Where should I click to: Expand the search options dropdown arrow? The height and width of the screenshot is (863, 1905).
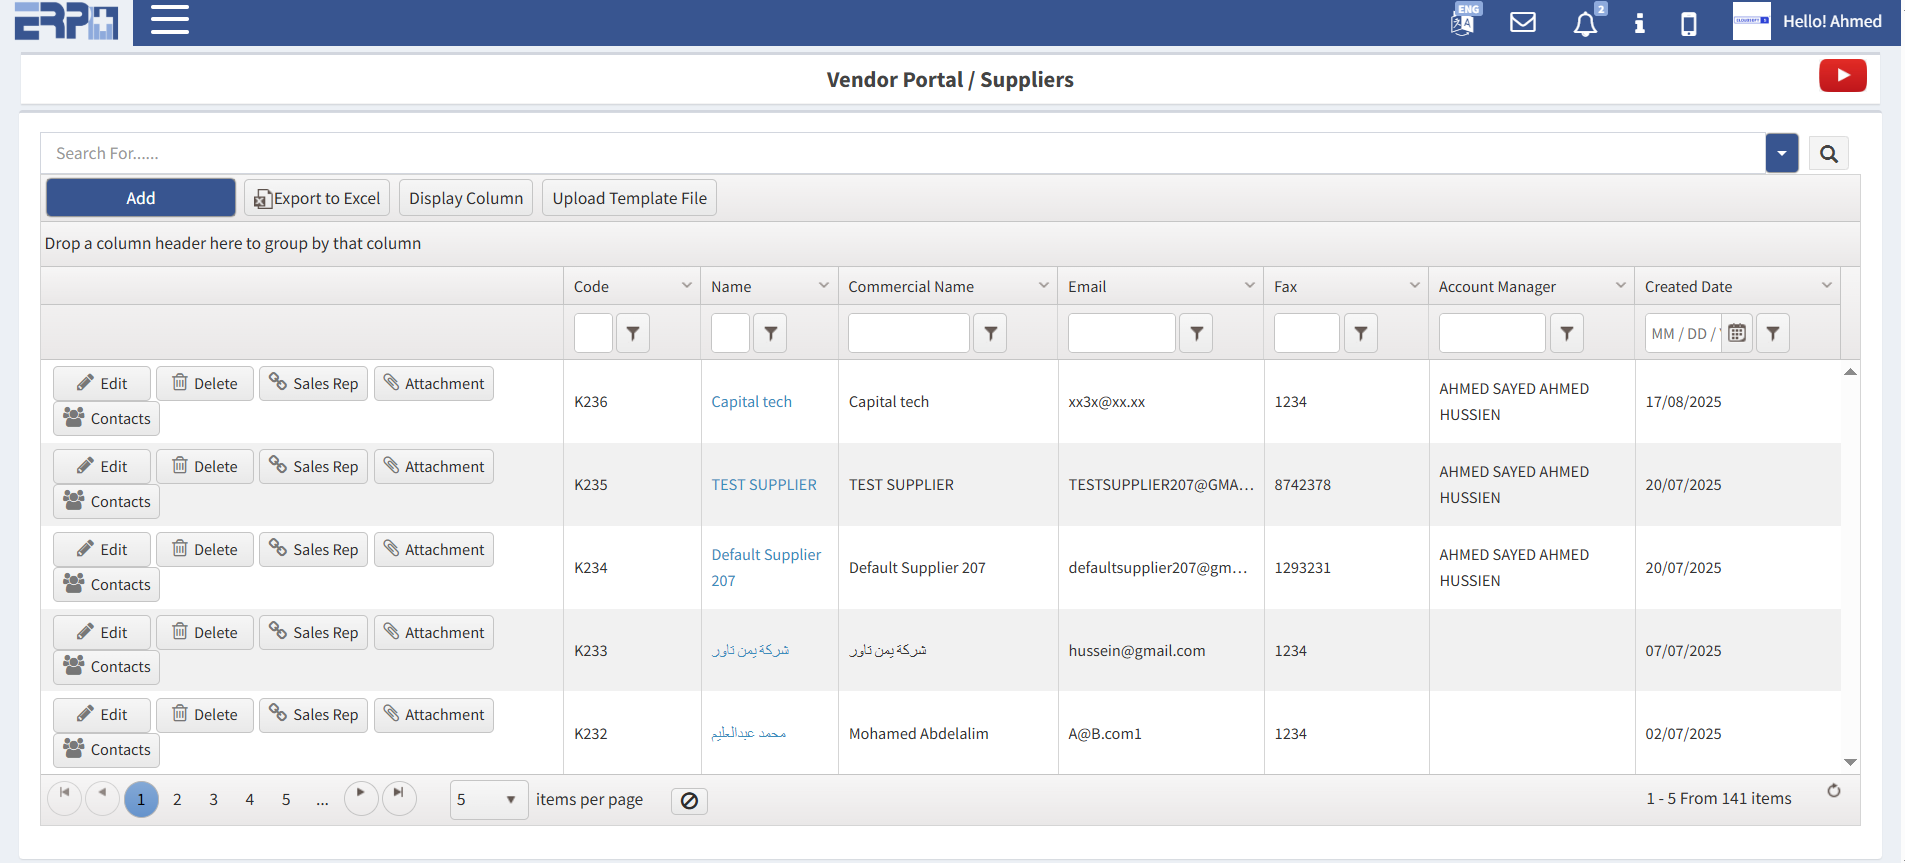tap(1781, 154)
